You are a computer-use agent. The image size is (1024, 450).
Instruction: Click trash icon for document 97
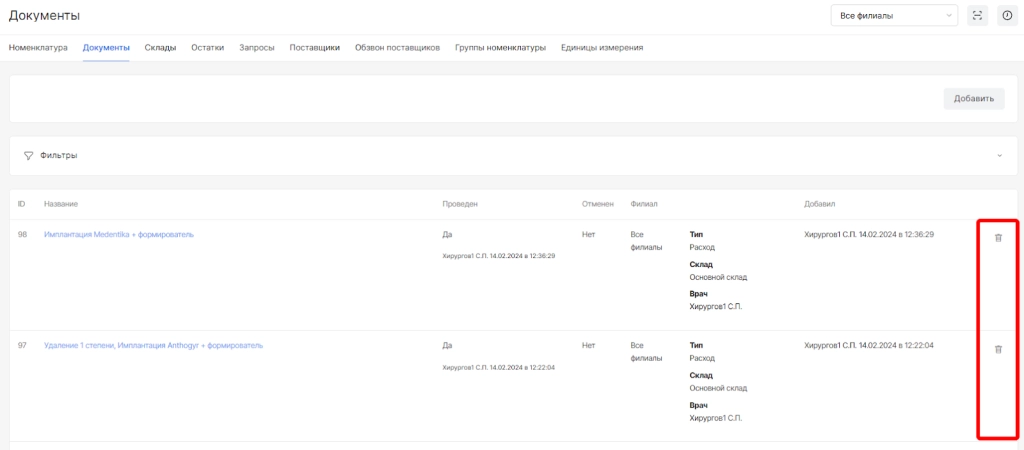[x=998, y=349]
